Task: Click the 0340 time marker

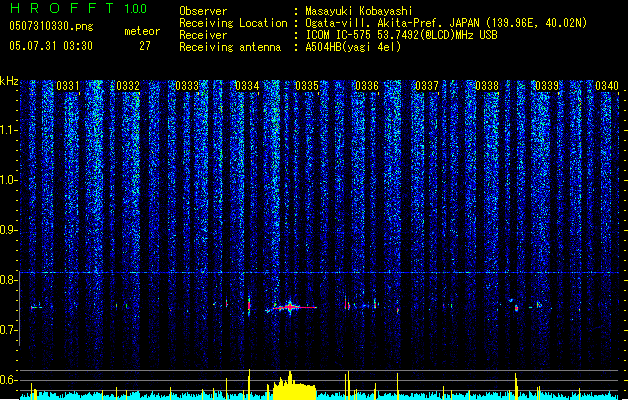Action: [607, 86]
